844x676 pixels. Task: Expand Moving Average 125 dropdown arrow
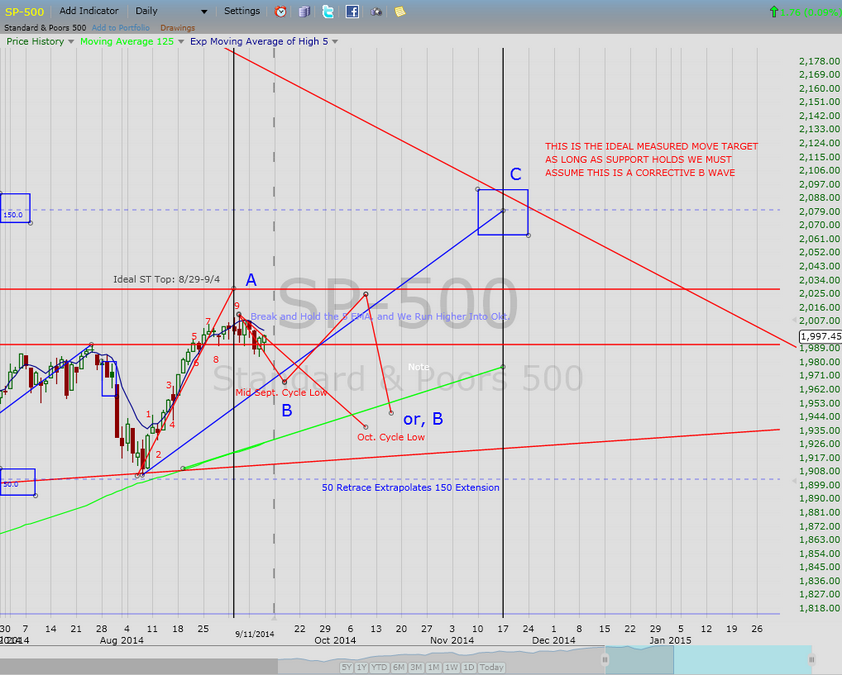(181, 41)
